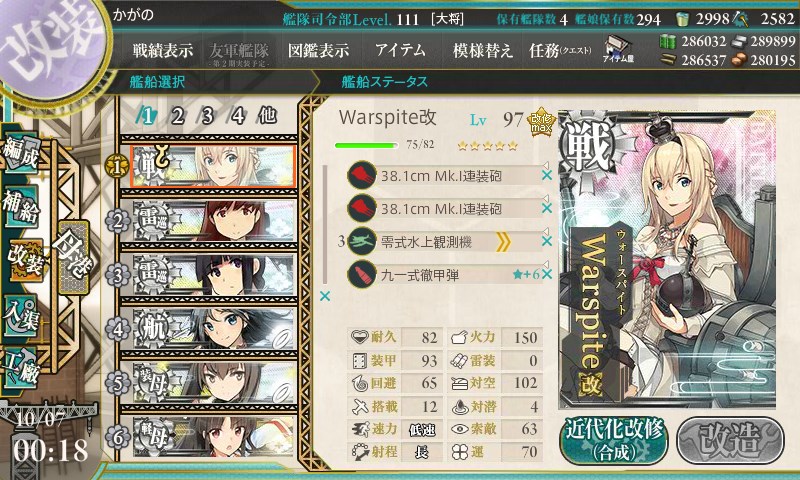Switch to fleet number 3

(x=207, y=116)
